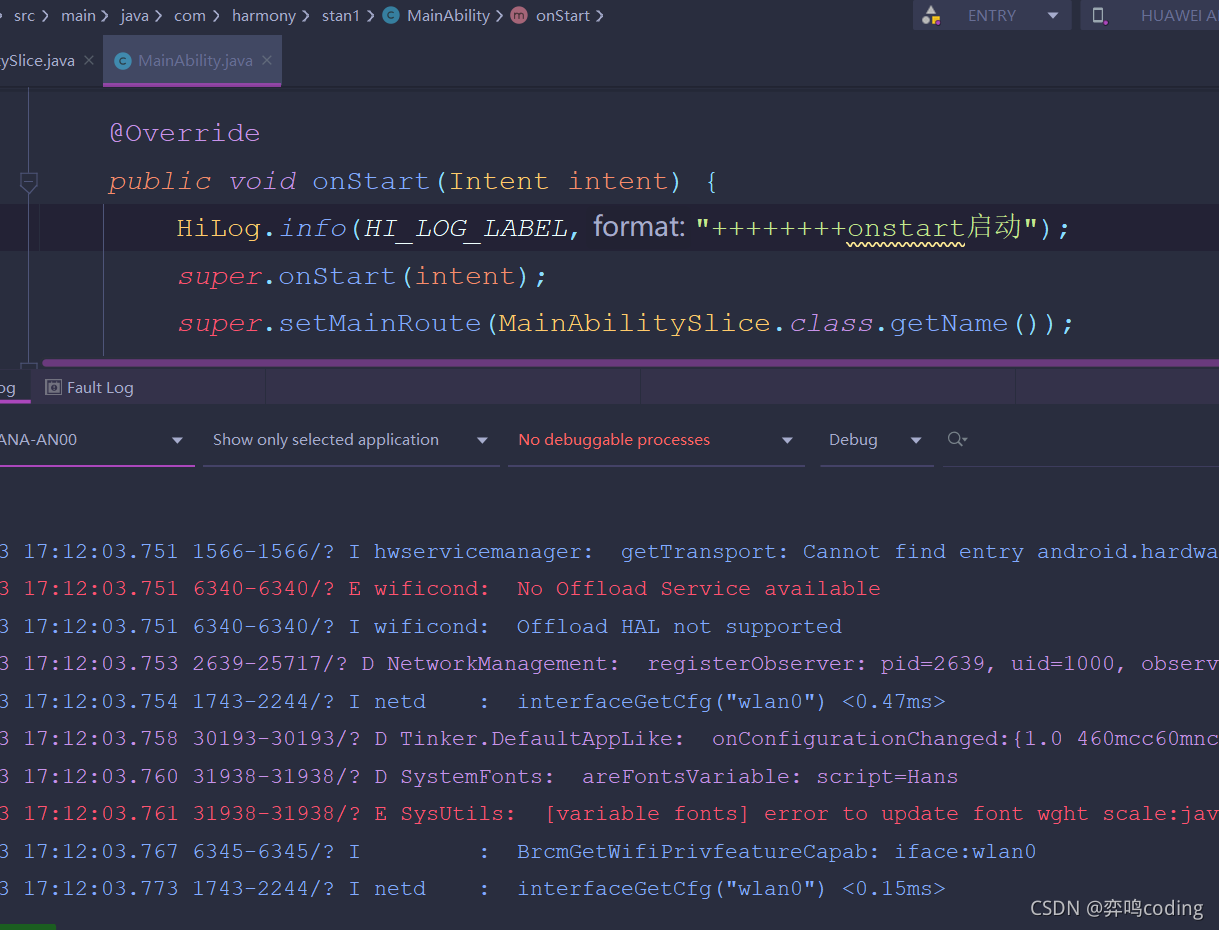Open 'No debuggable processes' dropdown
This screenshot has height=930, width=1219.
[655, 440]
